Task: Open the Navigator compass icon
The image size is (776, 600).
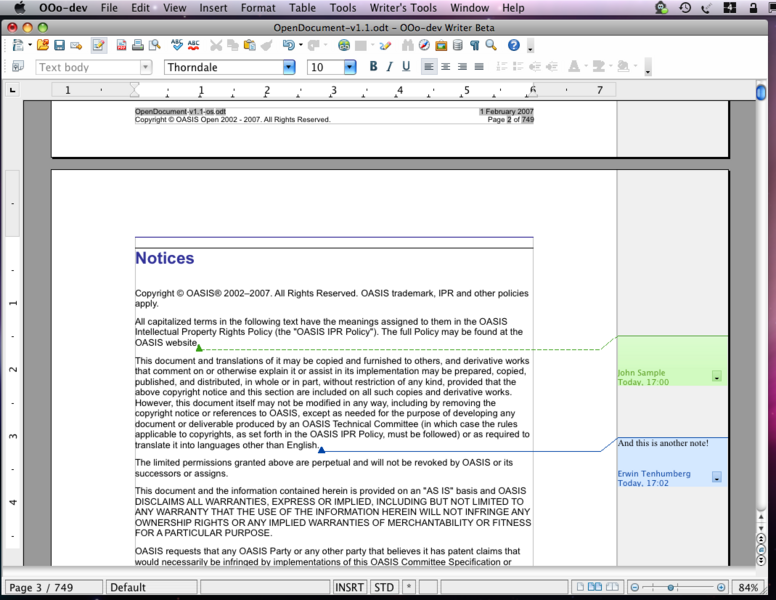Action: click(425, 46)
